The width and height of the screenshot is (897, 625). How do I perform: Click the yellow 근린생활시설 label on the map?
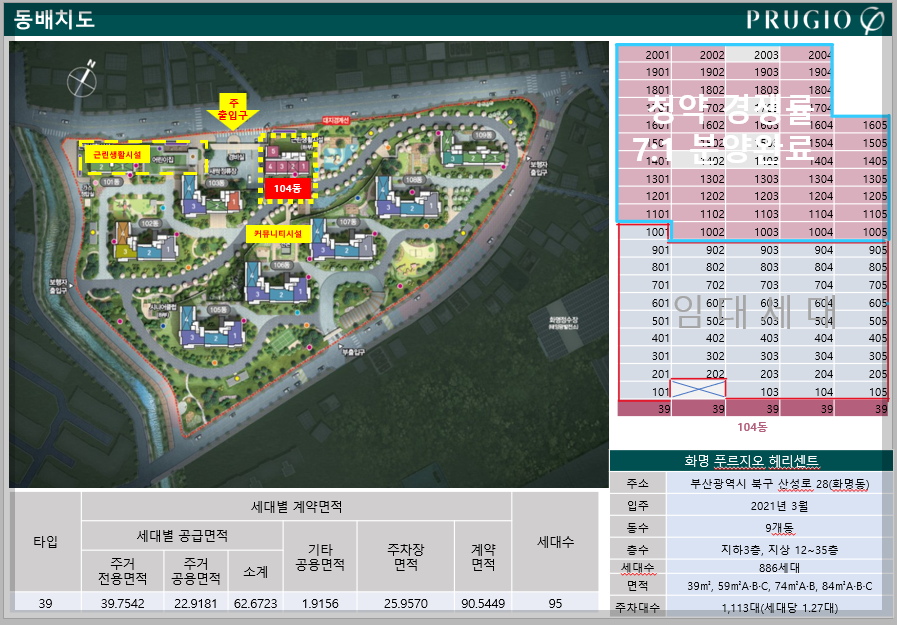click(117, 154)
